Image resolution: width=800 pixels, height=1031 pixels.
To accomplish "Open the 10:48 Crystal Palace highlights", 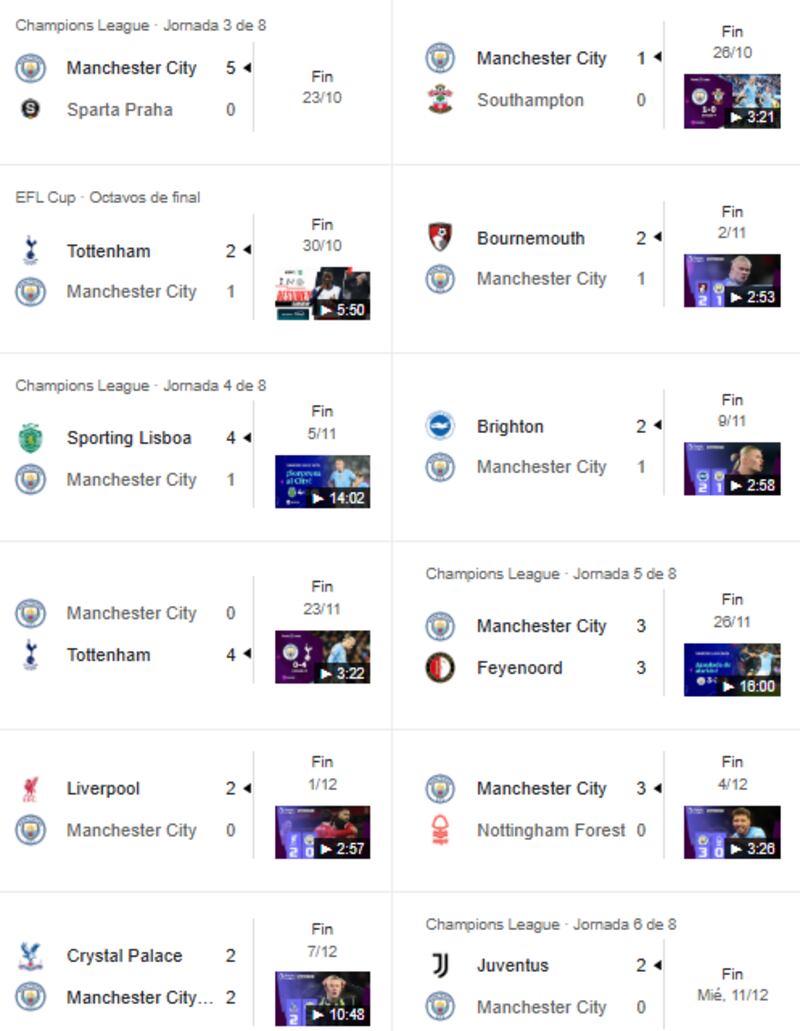I will (323, 998).
